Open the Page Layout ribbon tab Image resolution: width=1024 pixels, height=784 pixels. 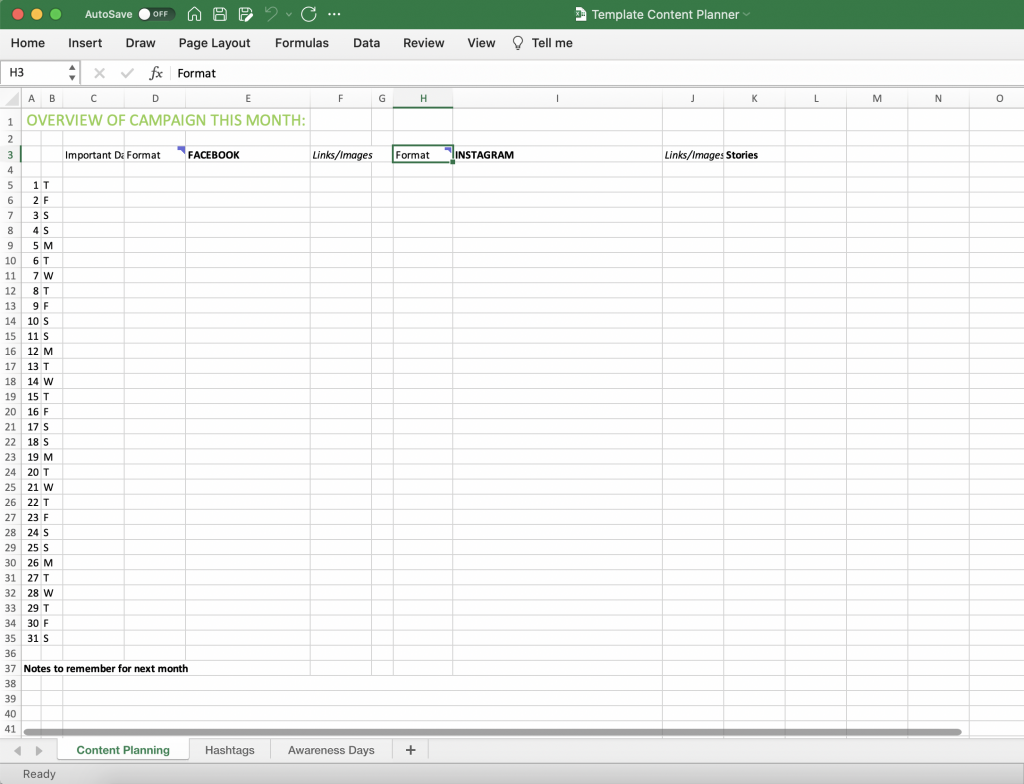click(214, 43)
